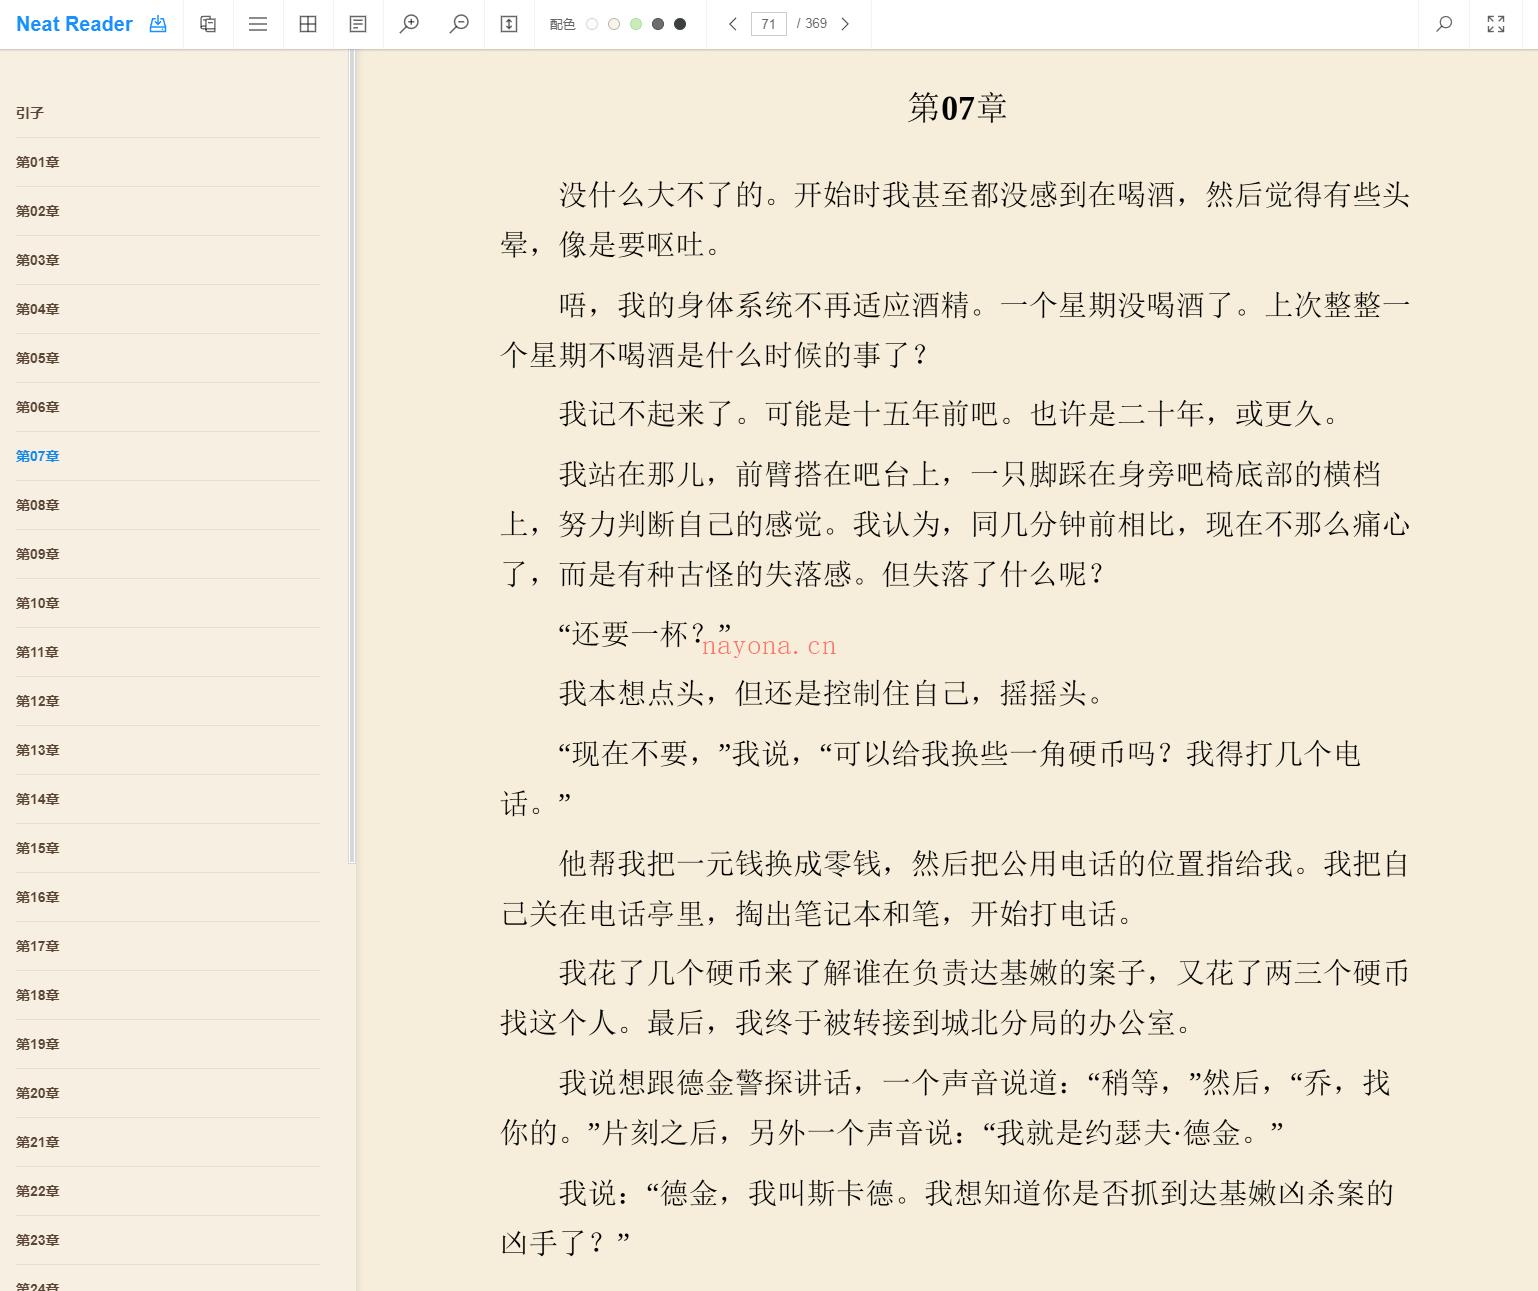Click the Neat Reader logo

point(74,24)
